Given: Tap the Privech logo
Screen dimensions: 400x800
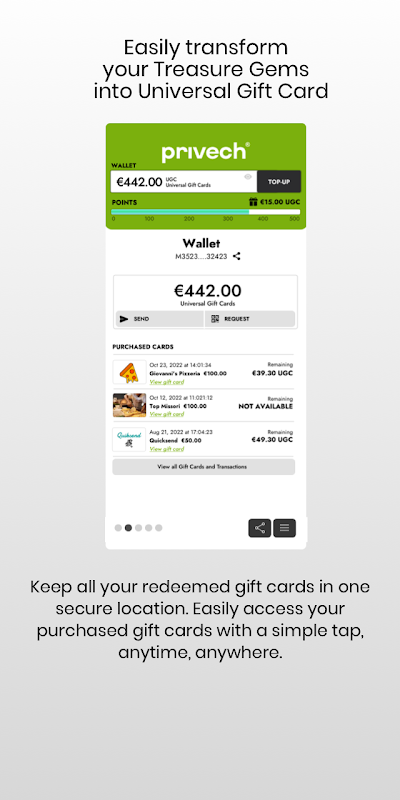Looking at the screenshot, I should 206,152.
